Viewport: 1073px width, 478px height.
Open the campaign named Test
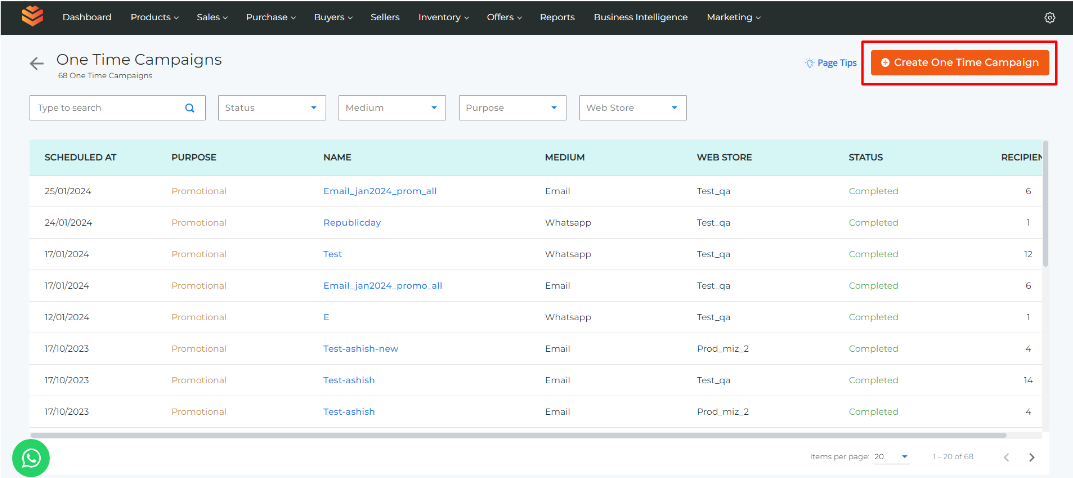(x=332, y=254)
